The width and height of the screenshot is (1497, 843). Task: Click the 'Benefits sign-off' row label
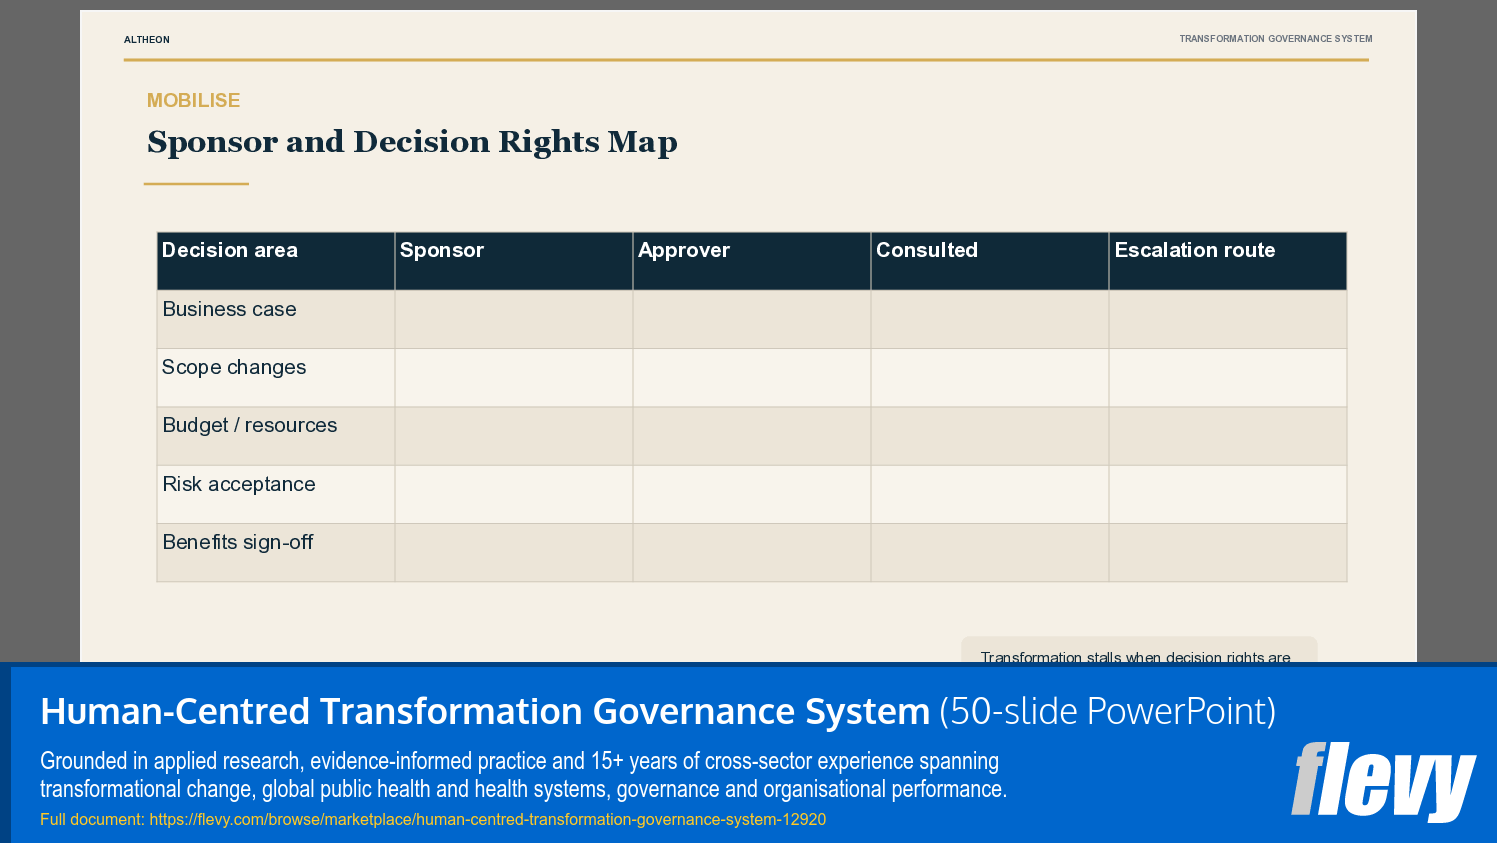pos(238,542)
